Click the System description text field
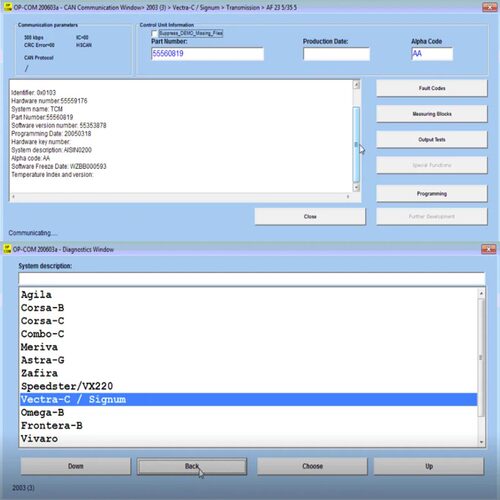 (252, 278)
